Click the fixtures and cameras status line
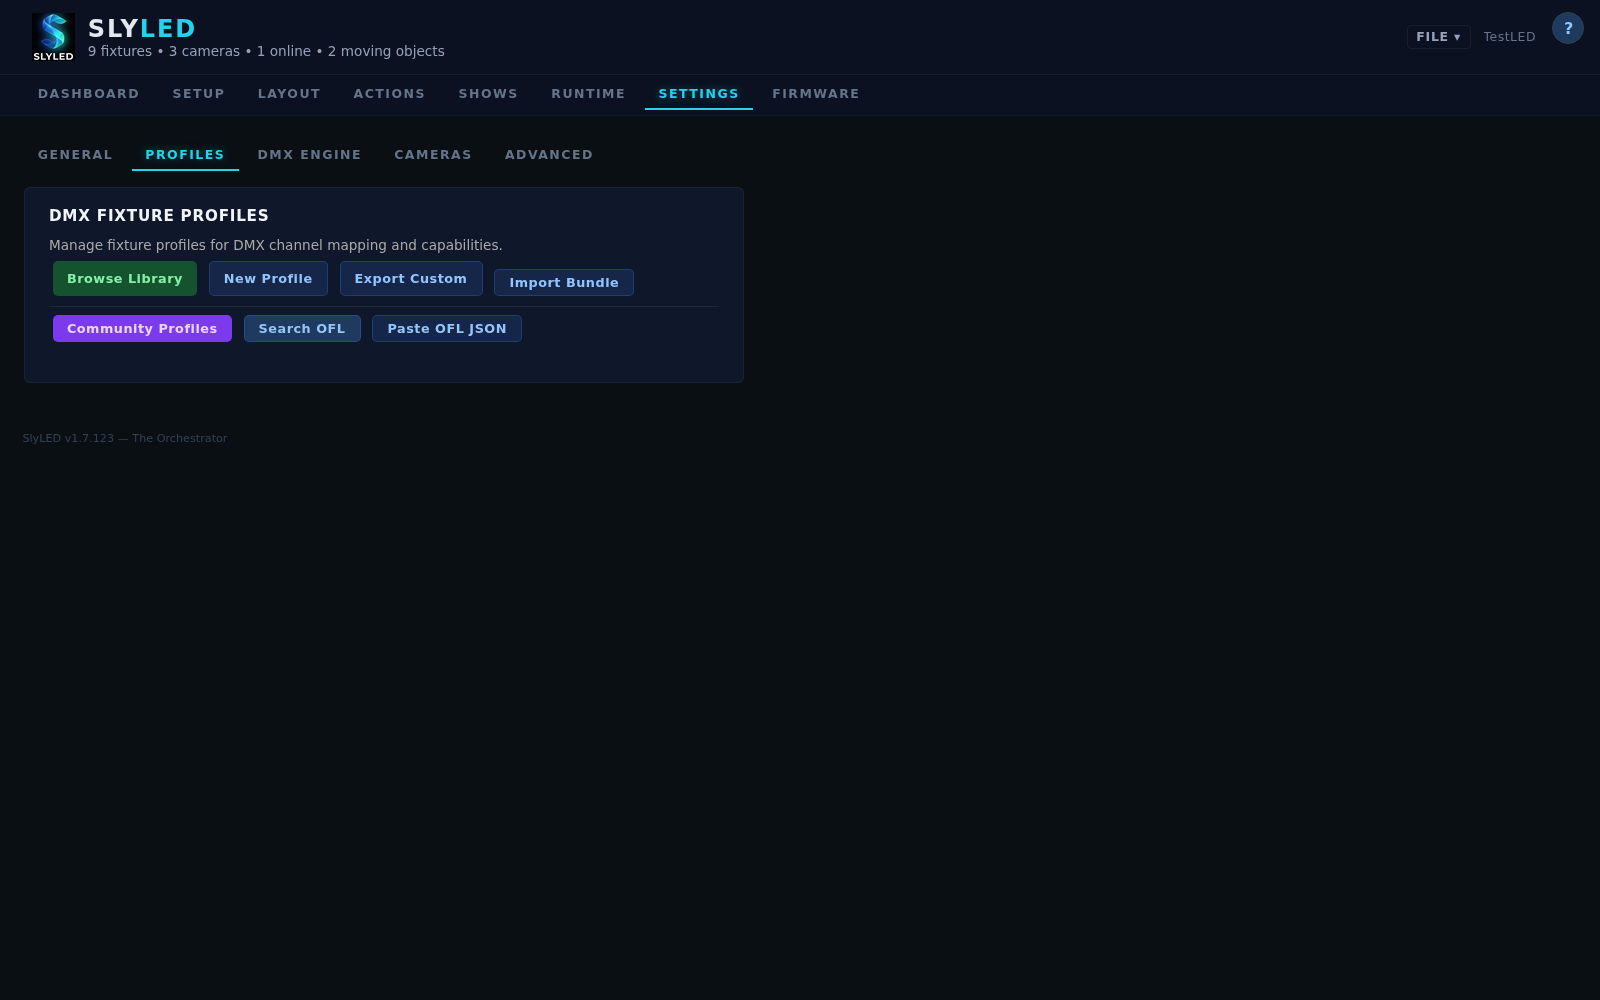This screenshot has height=1000, width=1600. 266,51
